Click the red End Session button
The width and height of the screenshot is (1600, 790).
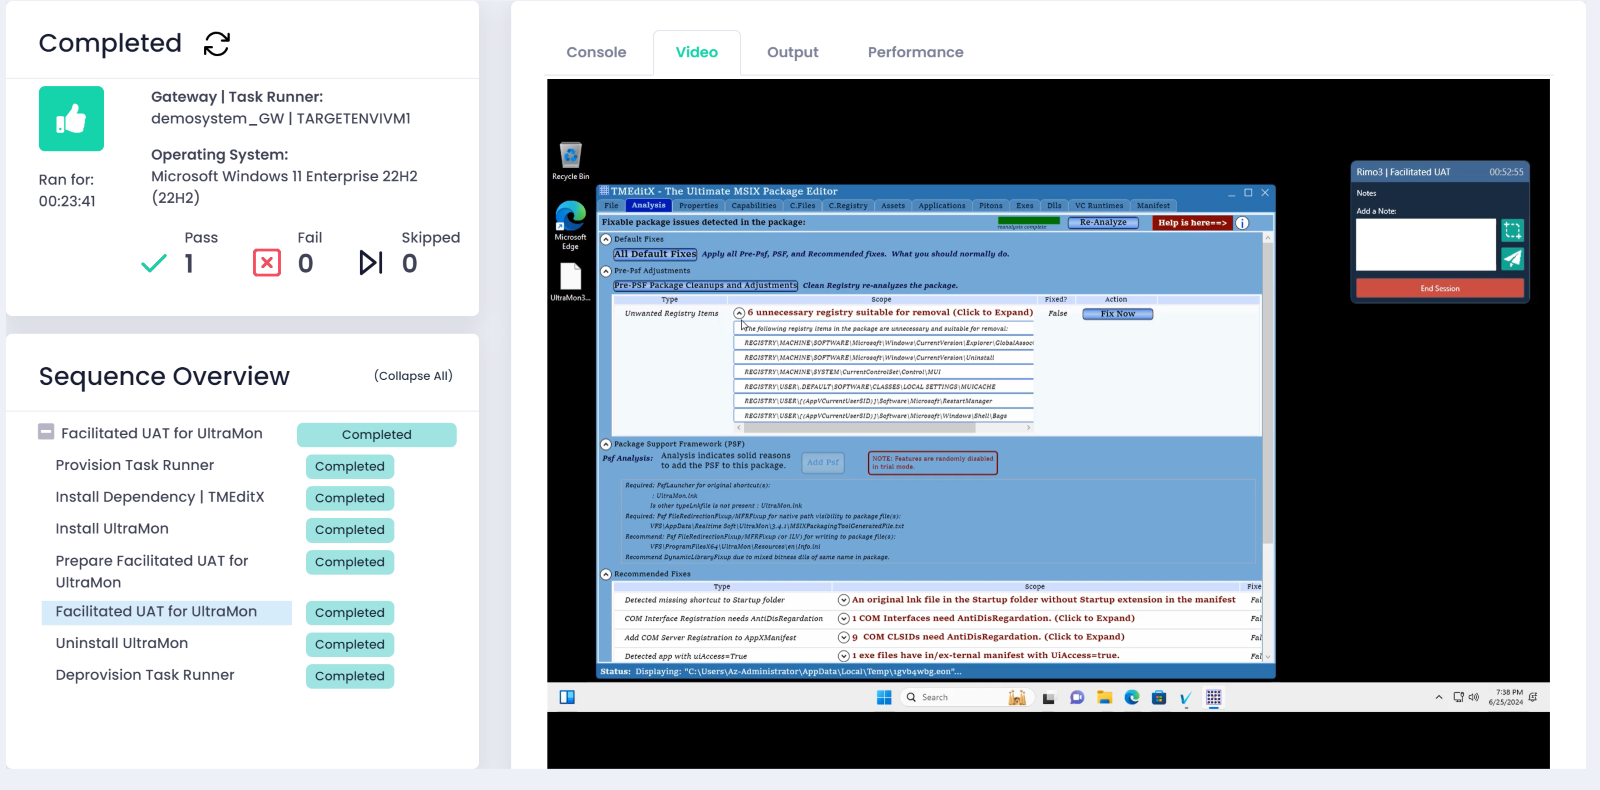(x=1439, y=288)
